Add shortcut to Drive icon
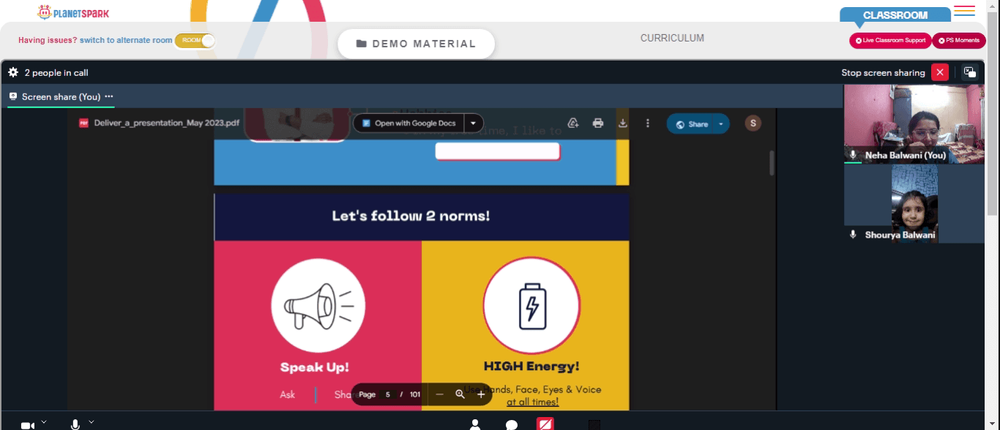The height and width of the screenshot is (430, 1000). [x=573, y=123]
